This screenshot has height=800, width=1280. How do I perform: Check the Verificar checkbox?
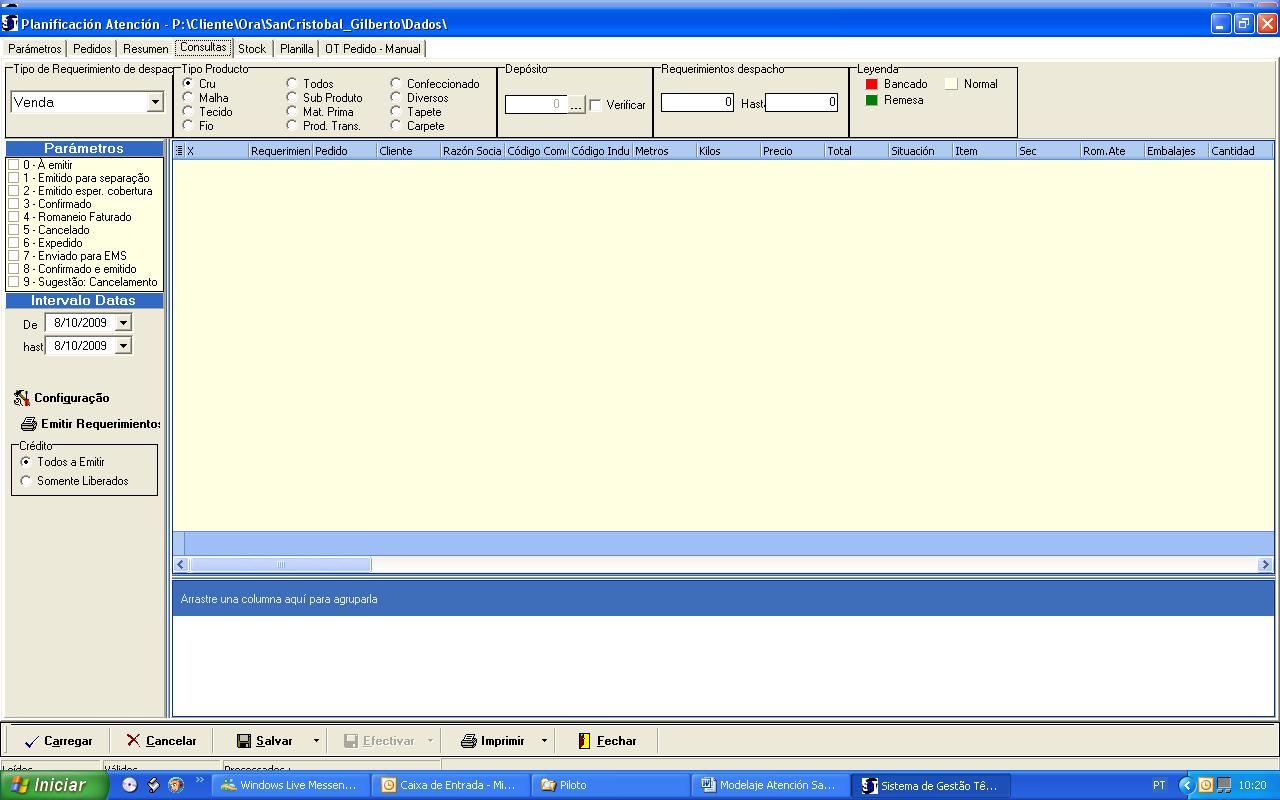coord(595,105)
